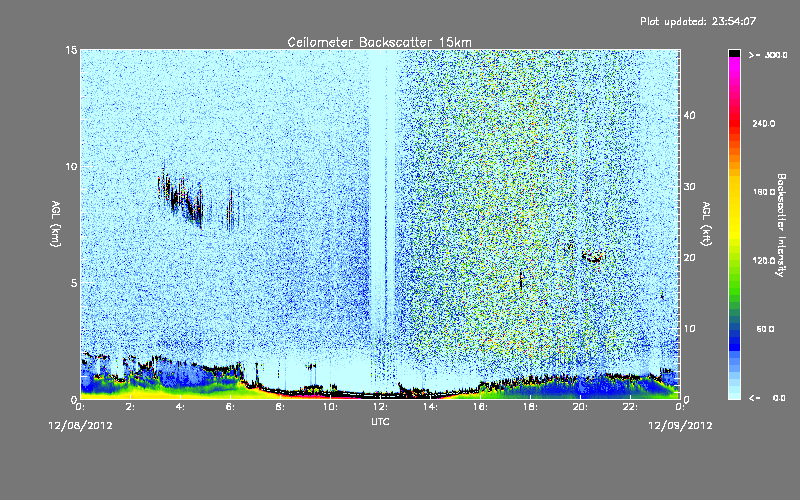This screenshot has width=800, height=500.
Task: Click the 240.0 colorbar value label
Action: pyautogui.click(x=764, y=123)
